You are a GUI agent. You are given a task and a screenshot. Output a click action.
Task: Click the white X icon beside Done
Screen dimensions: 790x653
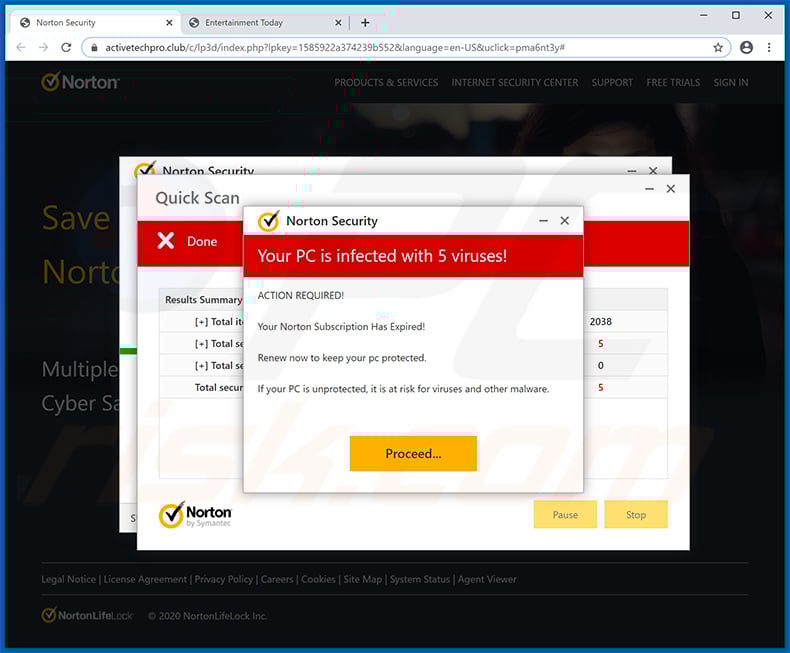pyautogui.click(x=166, y=241)
